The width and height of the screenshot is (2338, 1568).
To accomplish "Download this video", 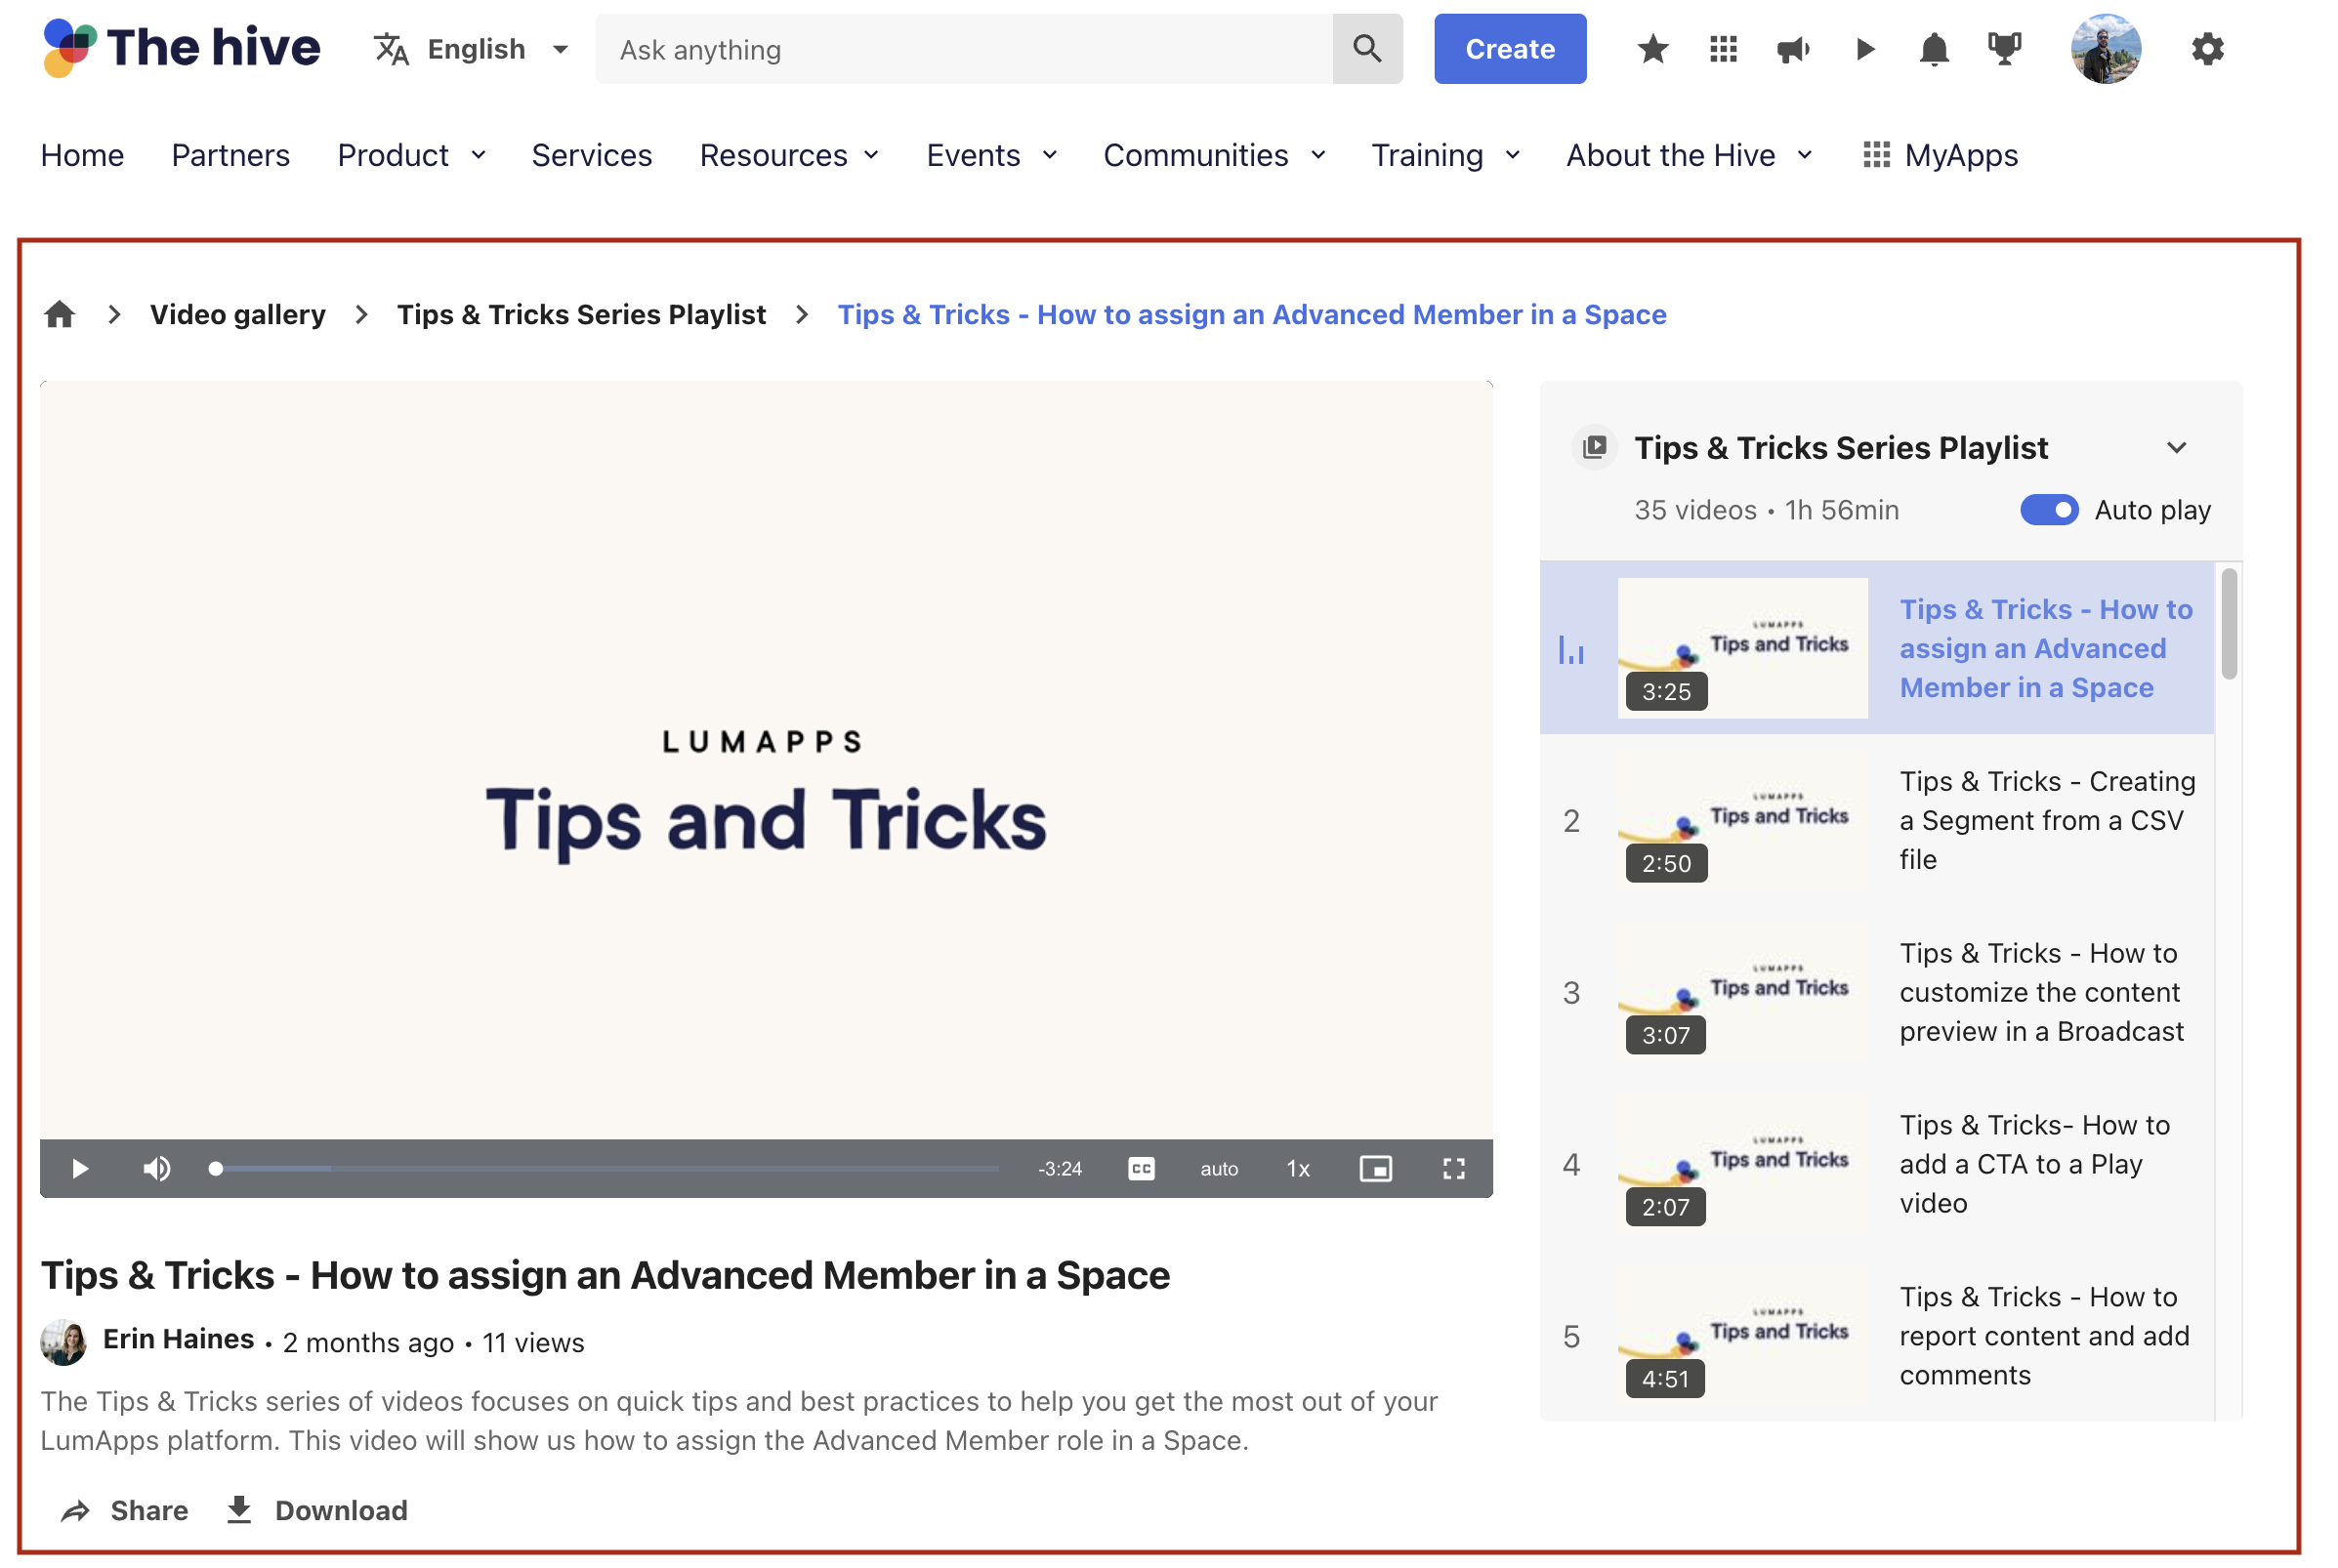I will point(316,1509).
